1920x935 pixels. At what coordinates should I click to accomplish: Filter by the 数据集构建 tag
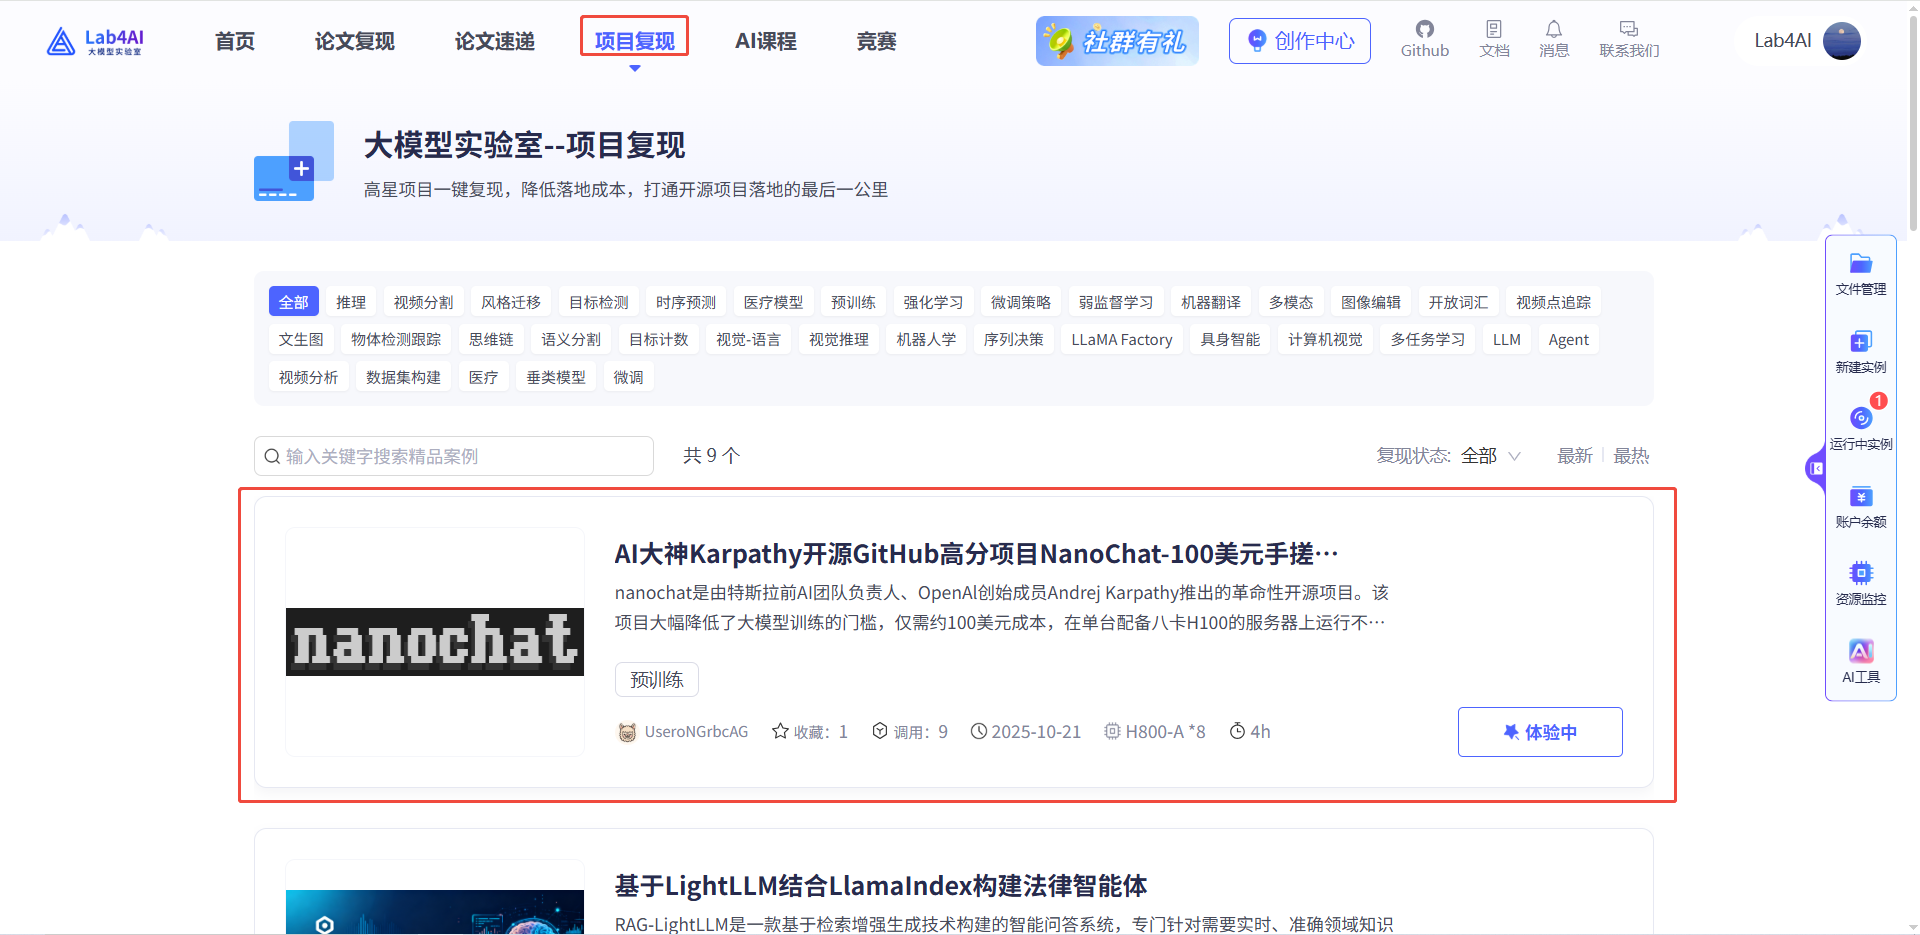click(404, 377)
